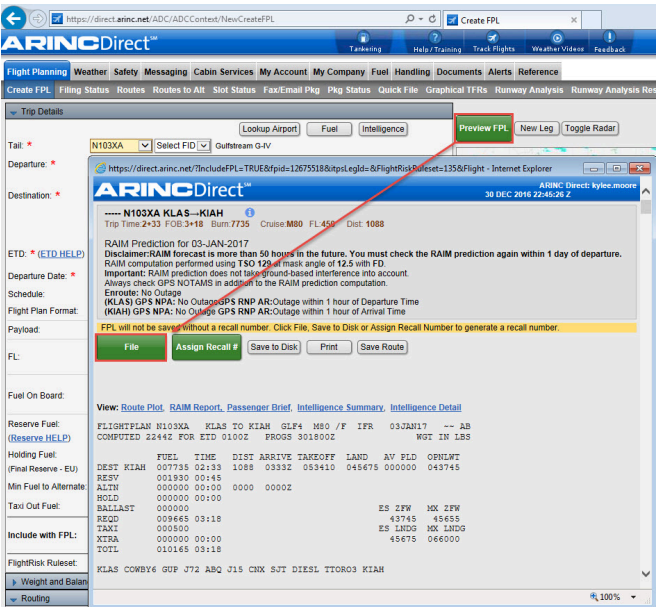This screenshot has height=607, width=657.
Task: Click the green File button
Action: click(x=131, y=347)
